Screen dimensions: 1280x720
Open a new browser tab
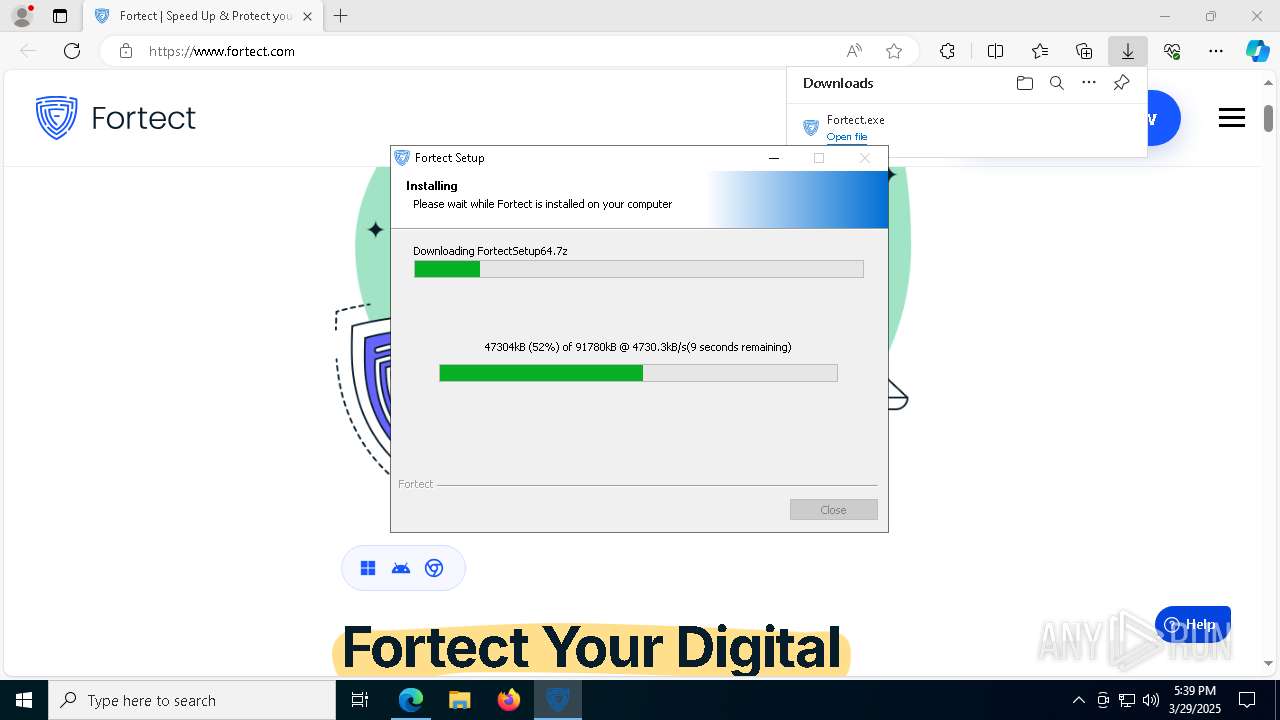coord(340,16)
